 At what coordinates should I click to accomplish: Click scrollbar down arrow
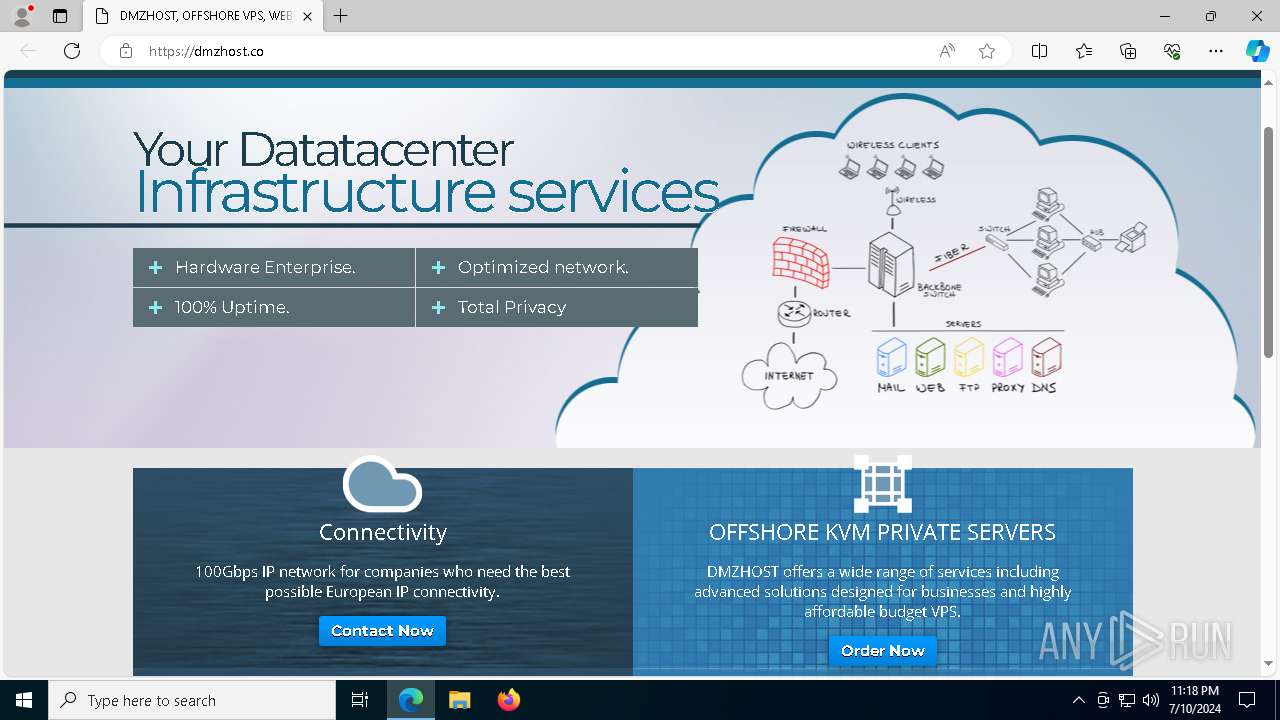click(x=1268, y=664)
